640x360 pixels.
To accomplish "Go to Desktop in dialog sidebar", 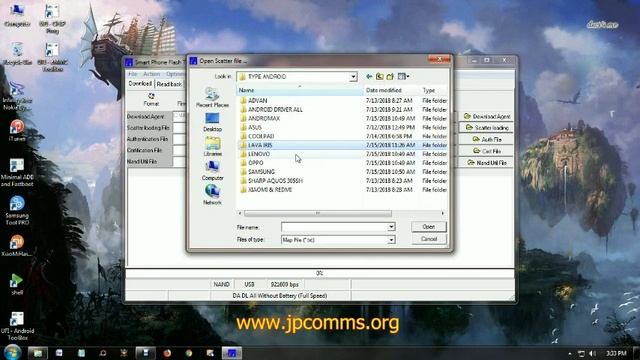I will (212, 122).
